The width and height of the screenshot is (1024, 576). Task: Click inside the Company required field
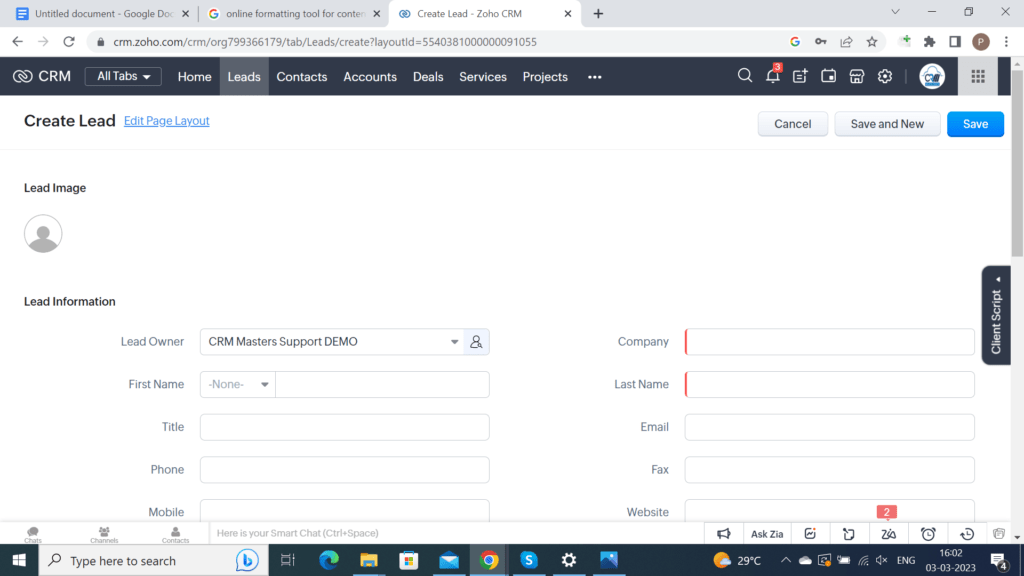pos(829,341)
